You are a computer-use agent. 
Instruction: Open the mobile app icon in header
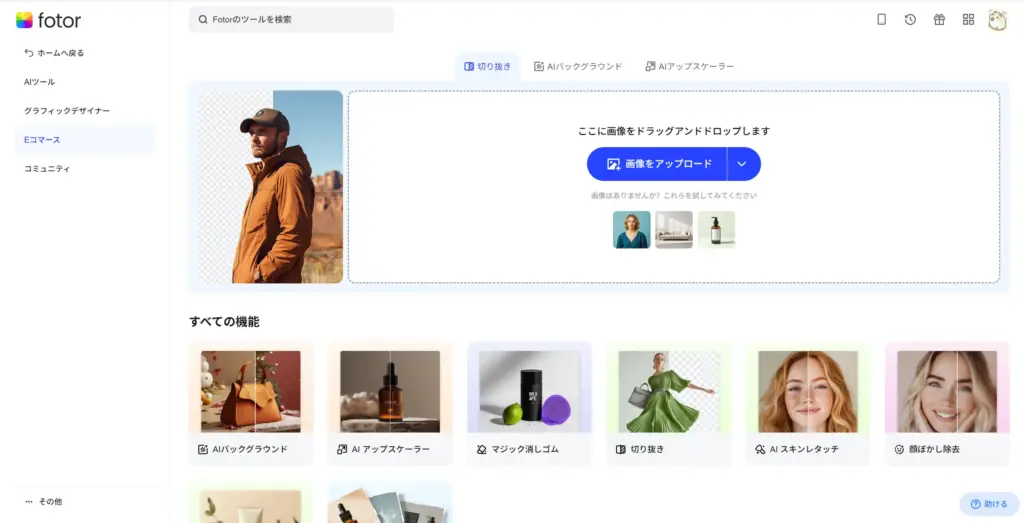pyautogui.click(x=881, y=20)
